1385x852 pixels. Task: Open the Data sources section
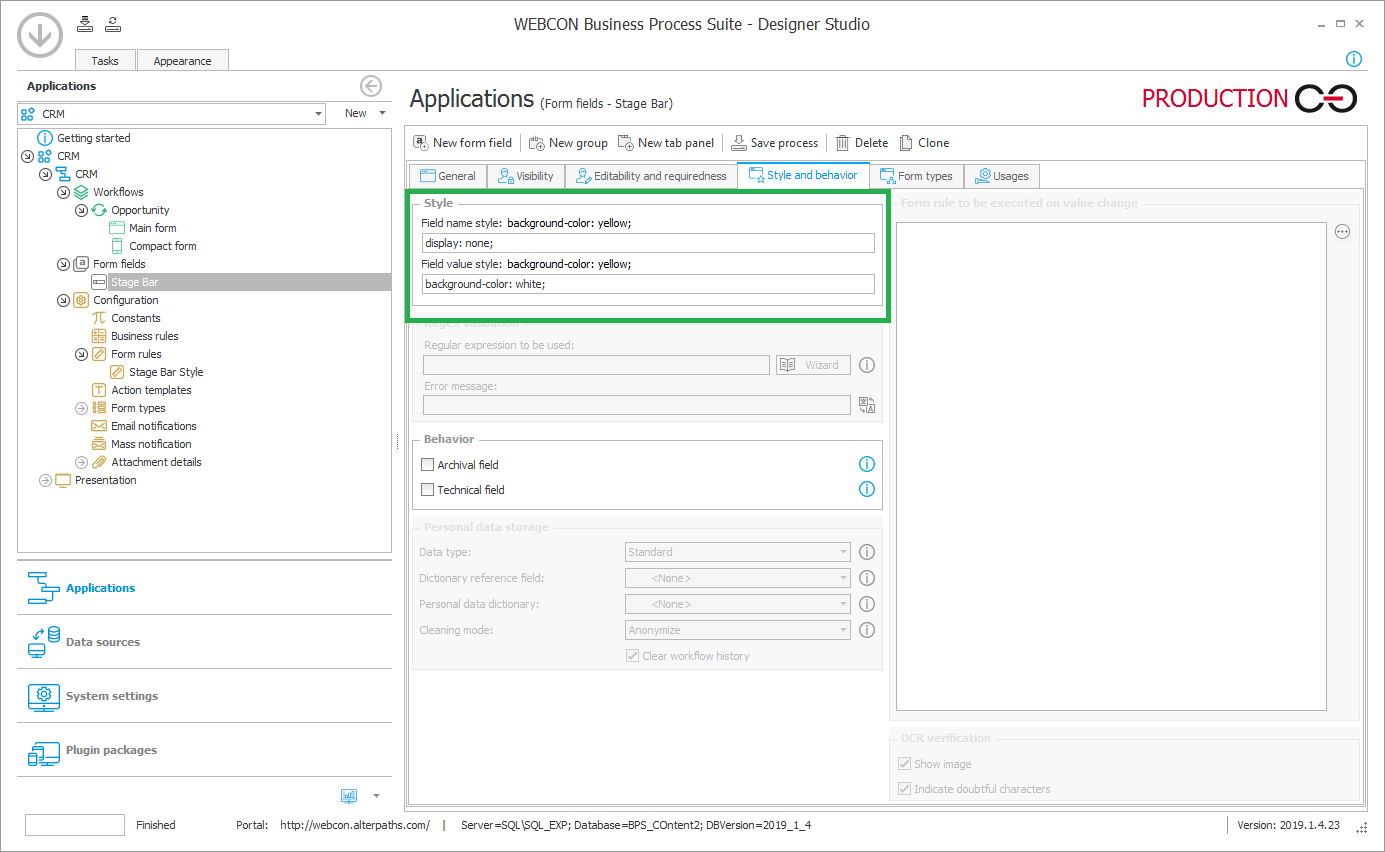click(204, 642)
